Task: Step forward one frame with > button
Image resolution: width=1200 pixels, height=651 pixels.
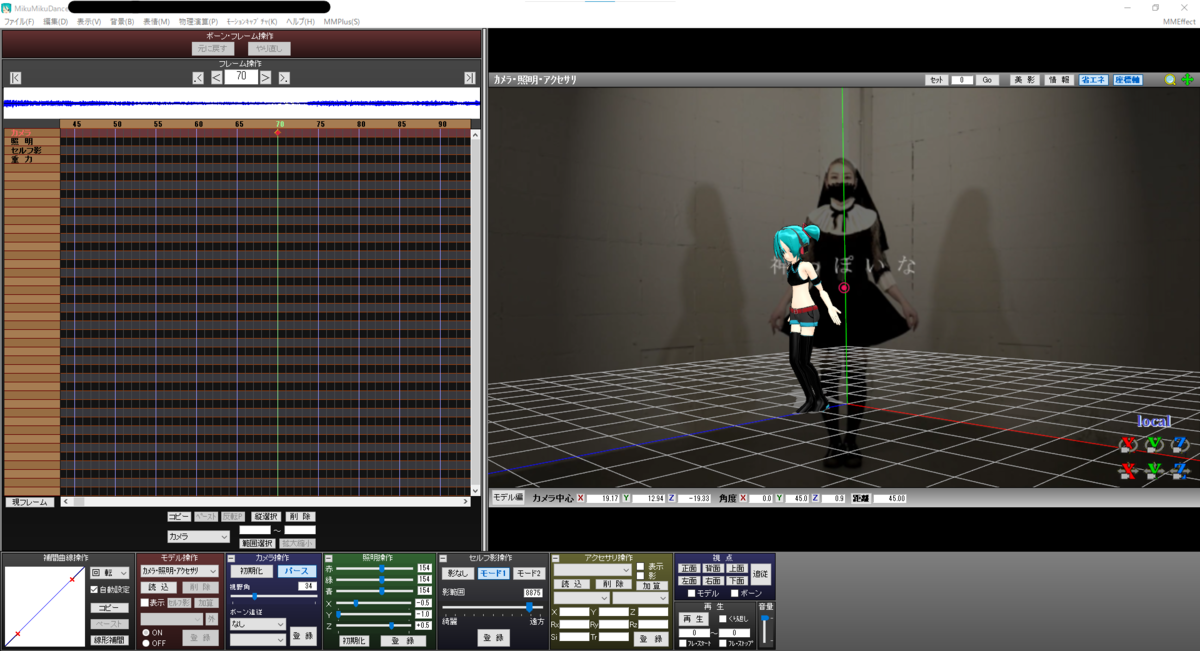Action: click(x=265, y=77)
